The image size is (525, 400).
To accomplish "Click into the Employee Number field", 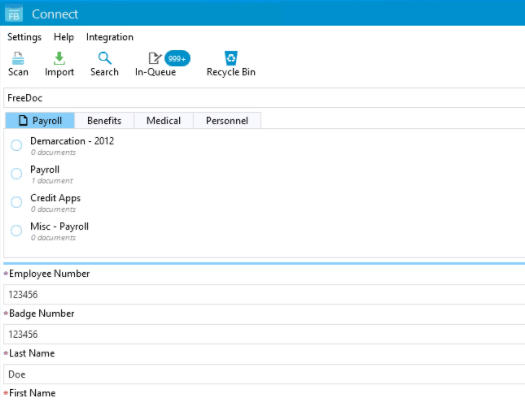I will tap(264, 295).
